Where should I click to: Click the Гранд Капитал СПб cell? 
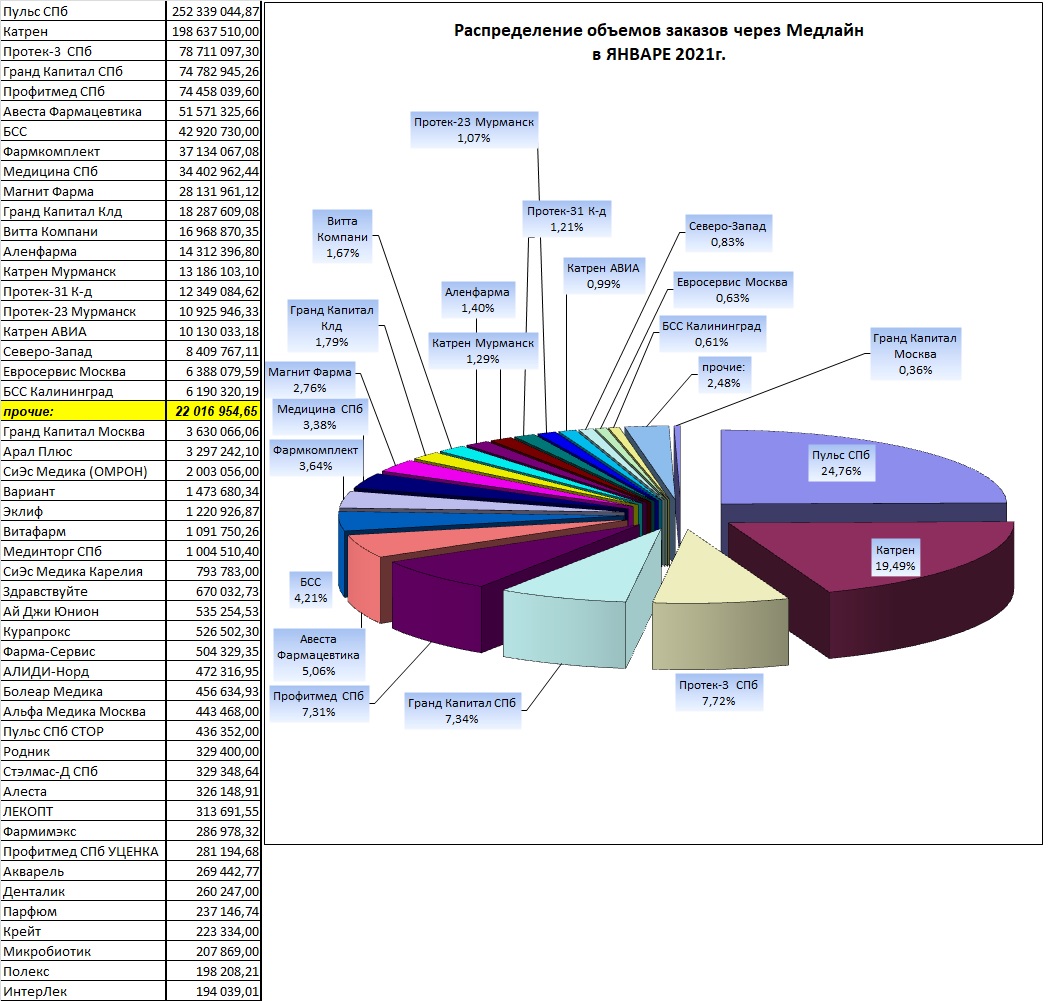click(x=83, y=72)
